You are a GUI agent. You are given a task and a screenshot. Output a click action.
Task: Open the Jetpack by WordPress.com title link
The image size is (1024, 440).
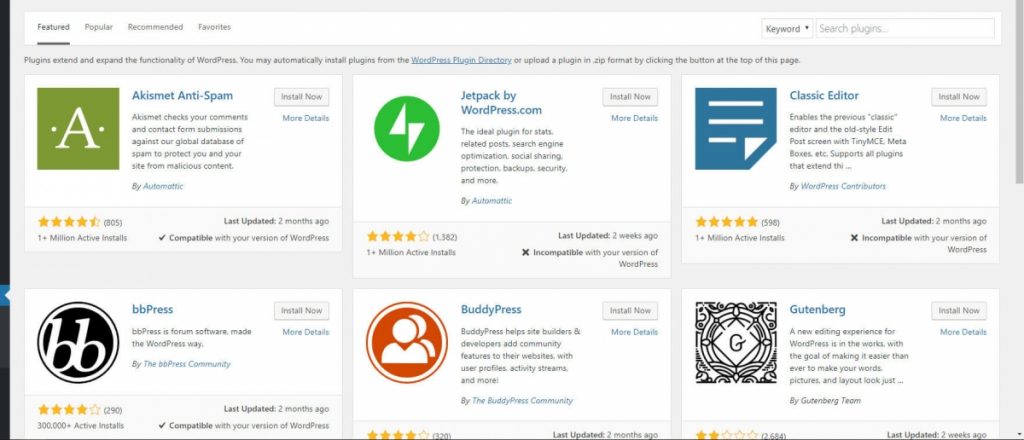pos(501,102)
